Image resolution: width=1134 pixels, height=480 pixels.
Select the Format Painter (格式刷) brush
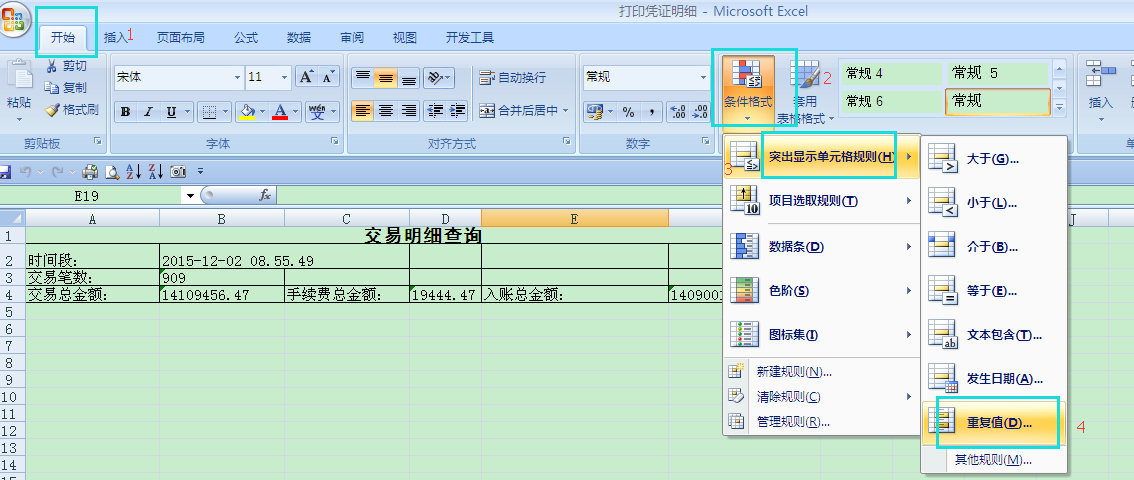point(71,110)
